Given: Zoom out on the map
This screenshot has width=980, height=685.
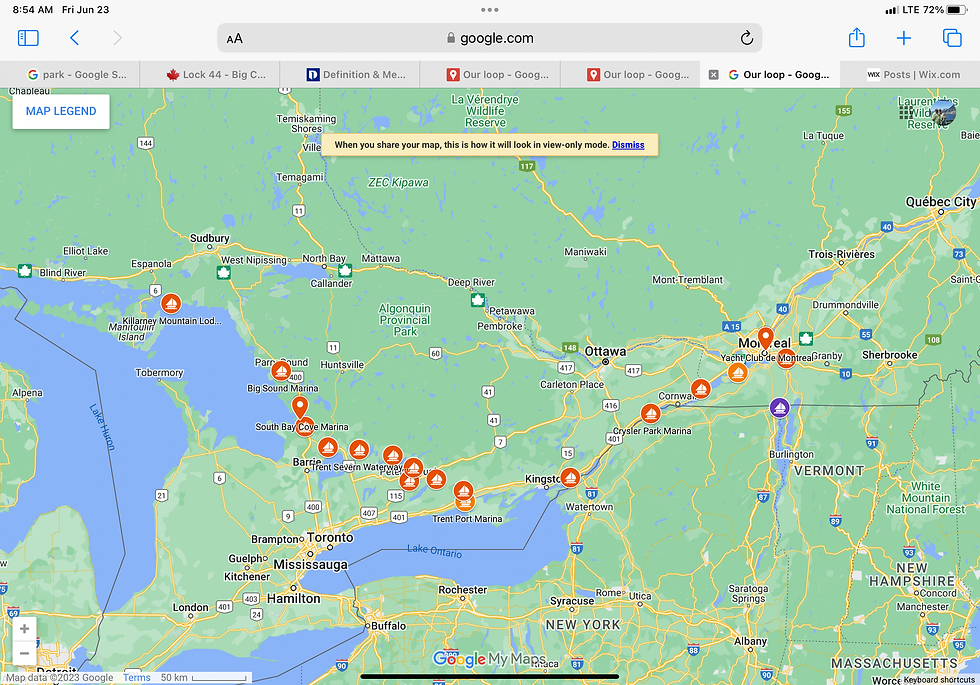Looking at the screenshot, I should (24, 654).
